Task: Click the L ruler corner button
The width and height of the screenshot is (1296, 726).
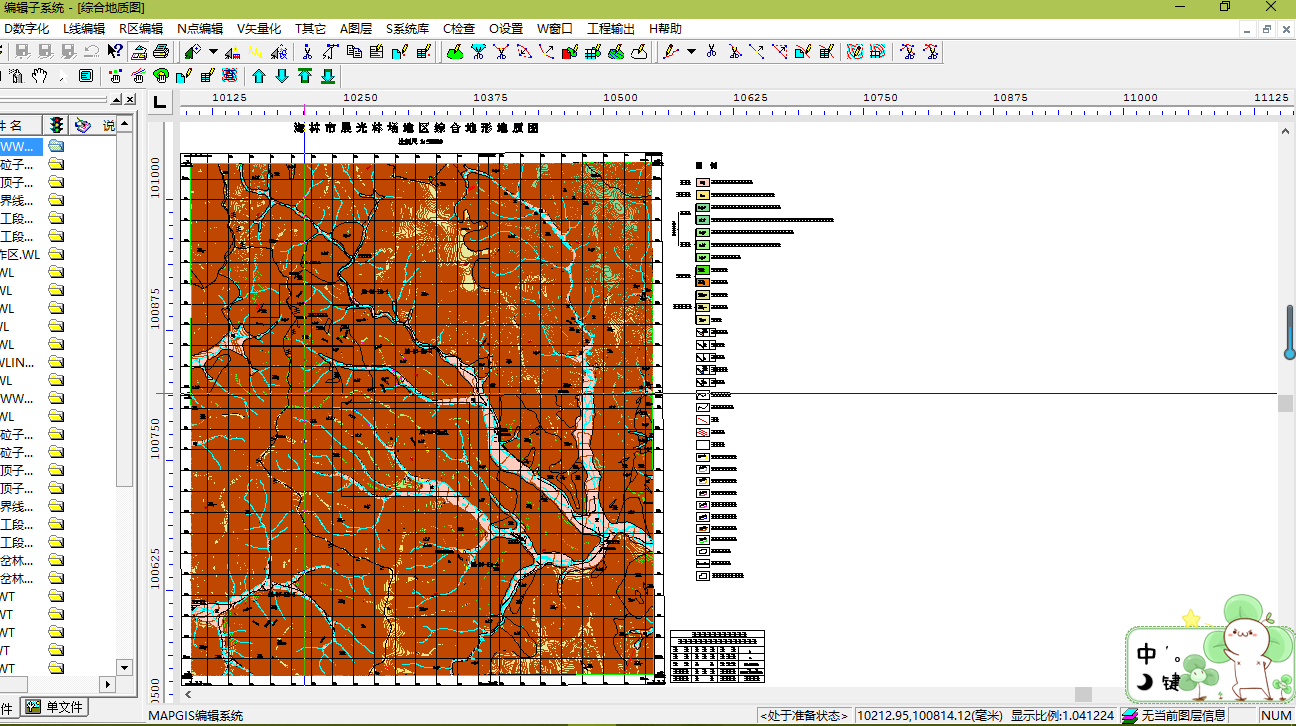Action: click(160, 100)
